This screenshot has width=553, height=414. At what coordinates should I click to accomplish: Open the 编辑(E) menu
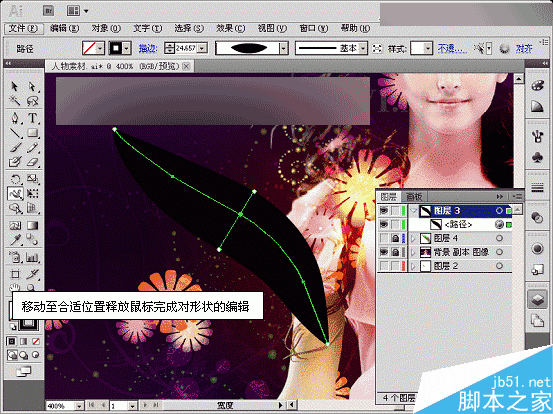(65, 28)
